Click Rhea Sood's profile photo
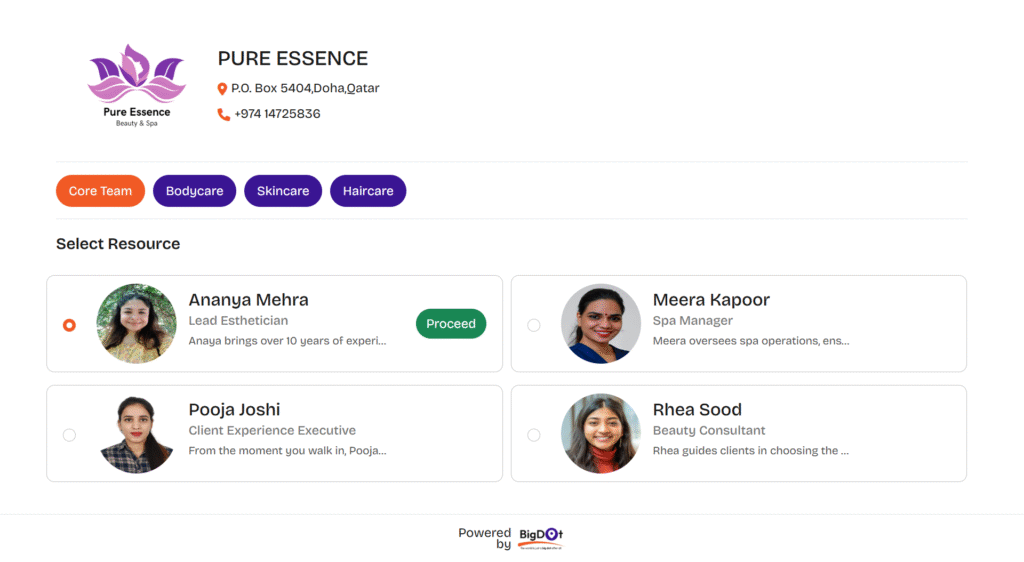Viewport: 1024px width, 562px height. pyautogui.click(x=601, y=434)
